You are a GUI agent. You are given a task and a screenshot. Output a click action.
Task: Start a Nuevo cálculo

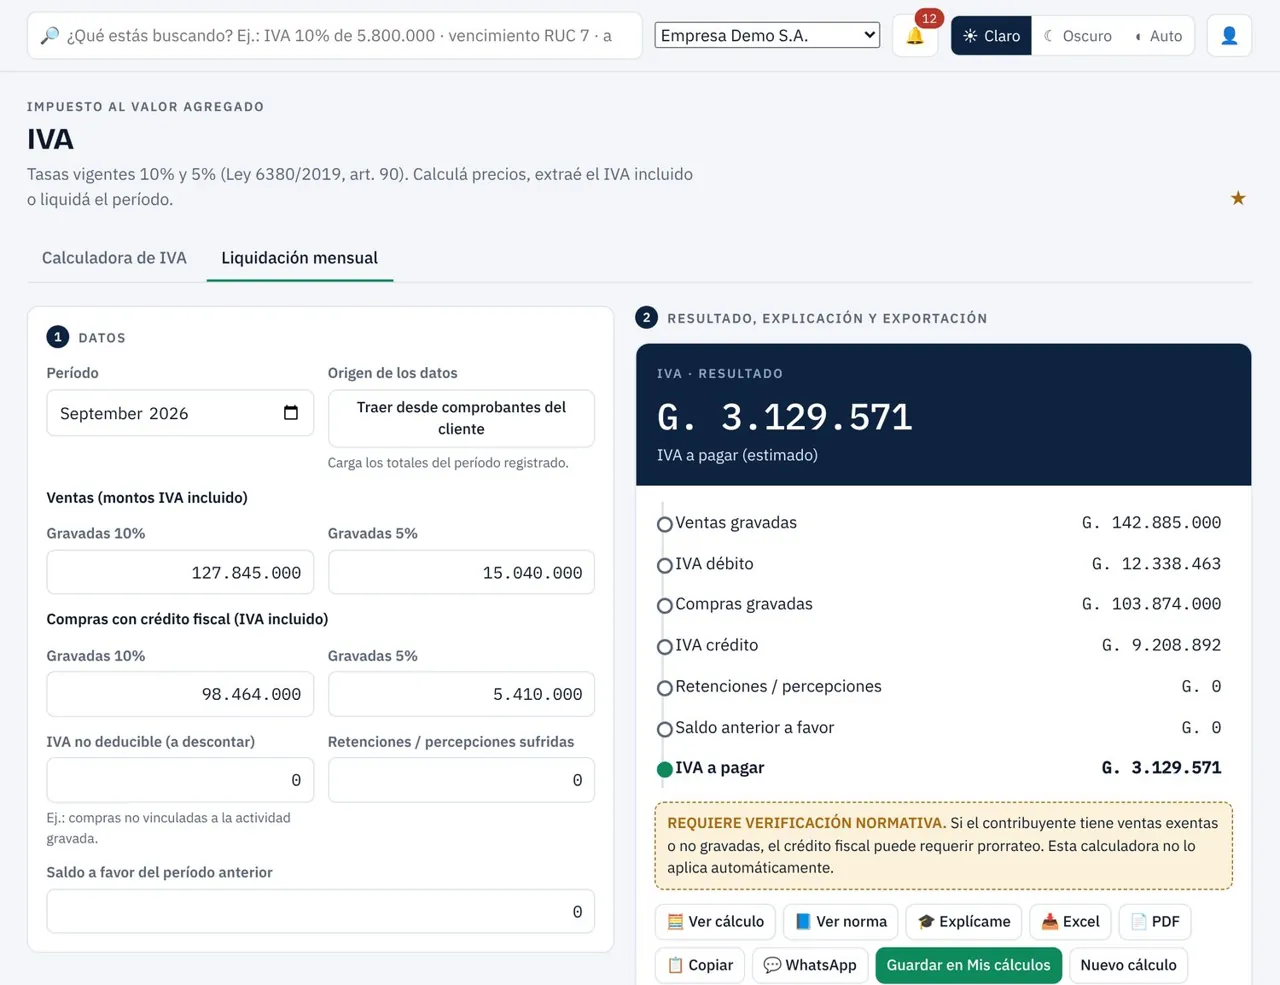(x=1128, y=965)
